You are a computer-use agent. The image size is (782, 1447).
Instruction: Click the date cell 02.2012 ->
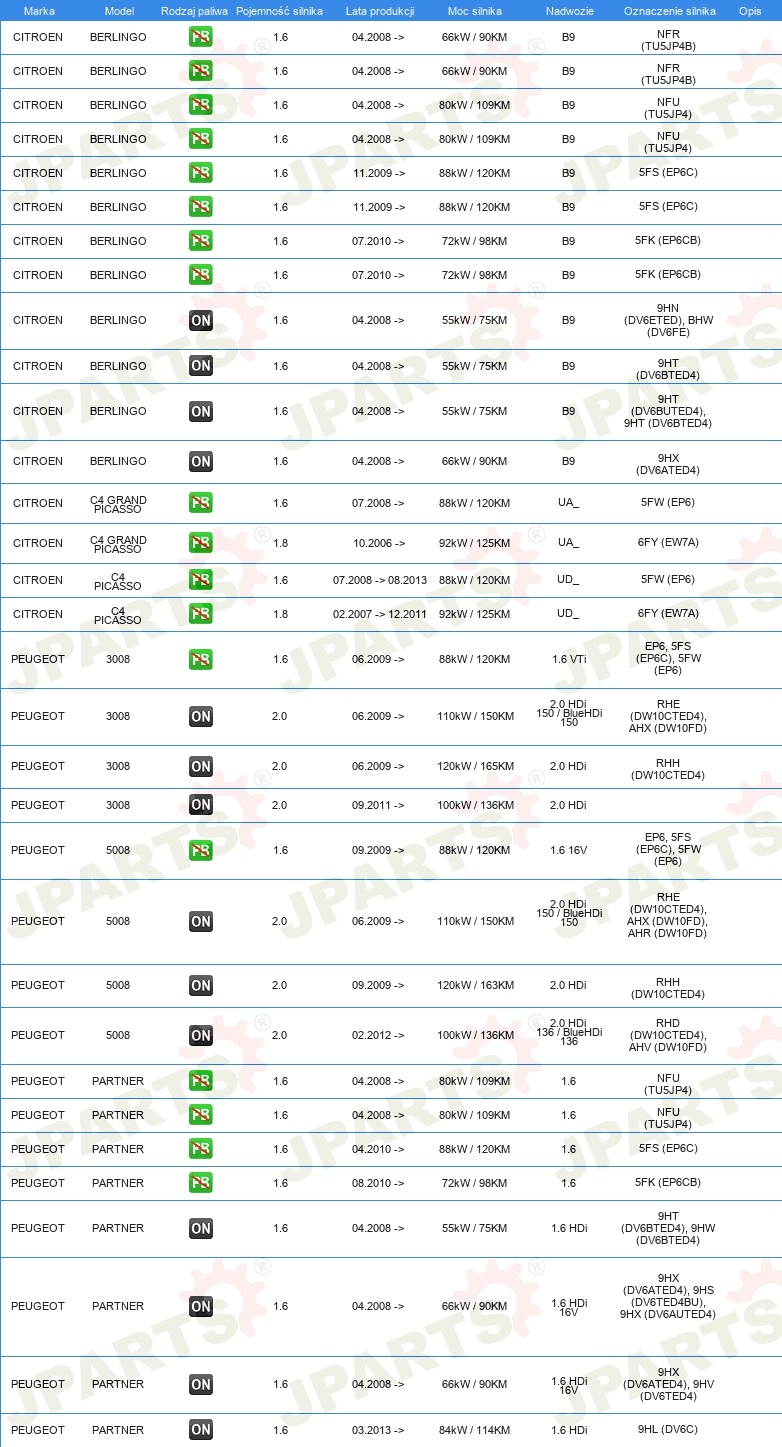pos(379,1036)
